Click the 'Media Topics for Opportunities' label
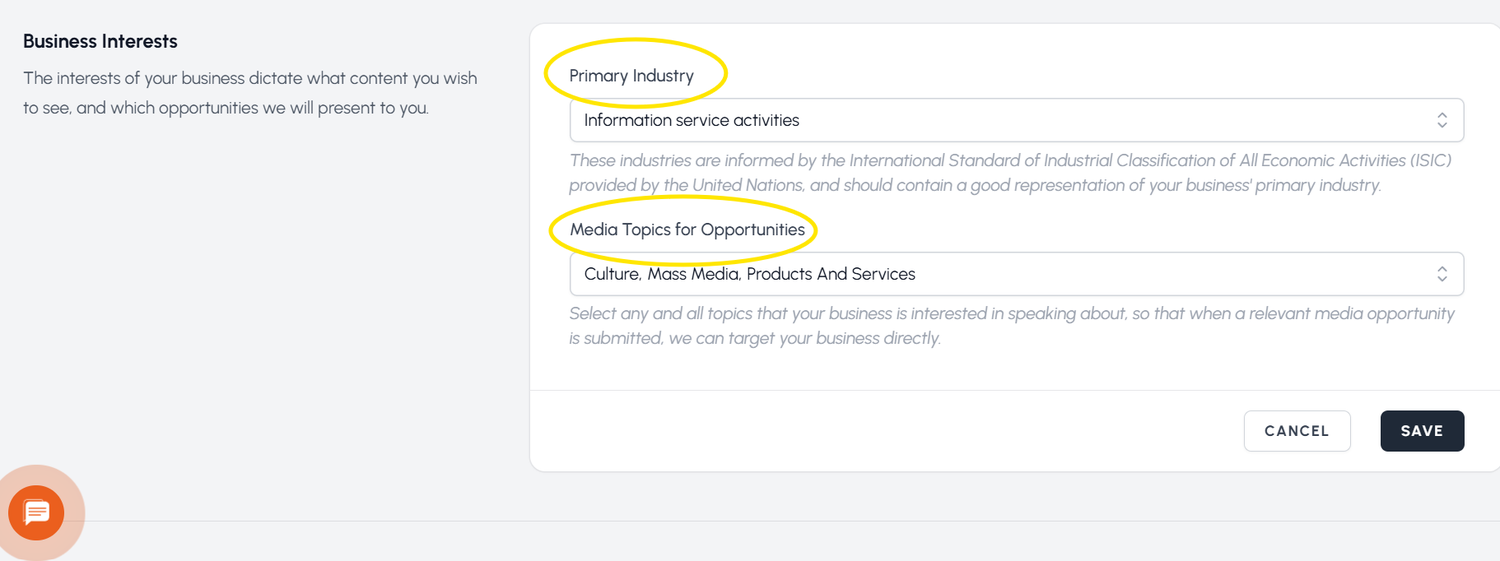The image size is (1500, 561). (x=687, y=230)
